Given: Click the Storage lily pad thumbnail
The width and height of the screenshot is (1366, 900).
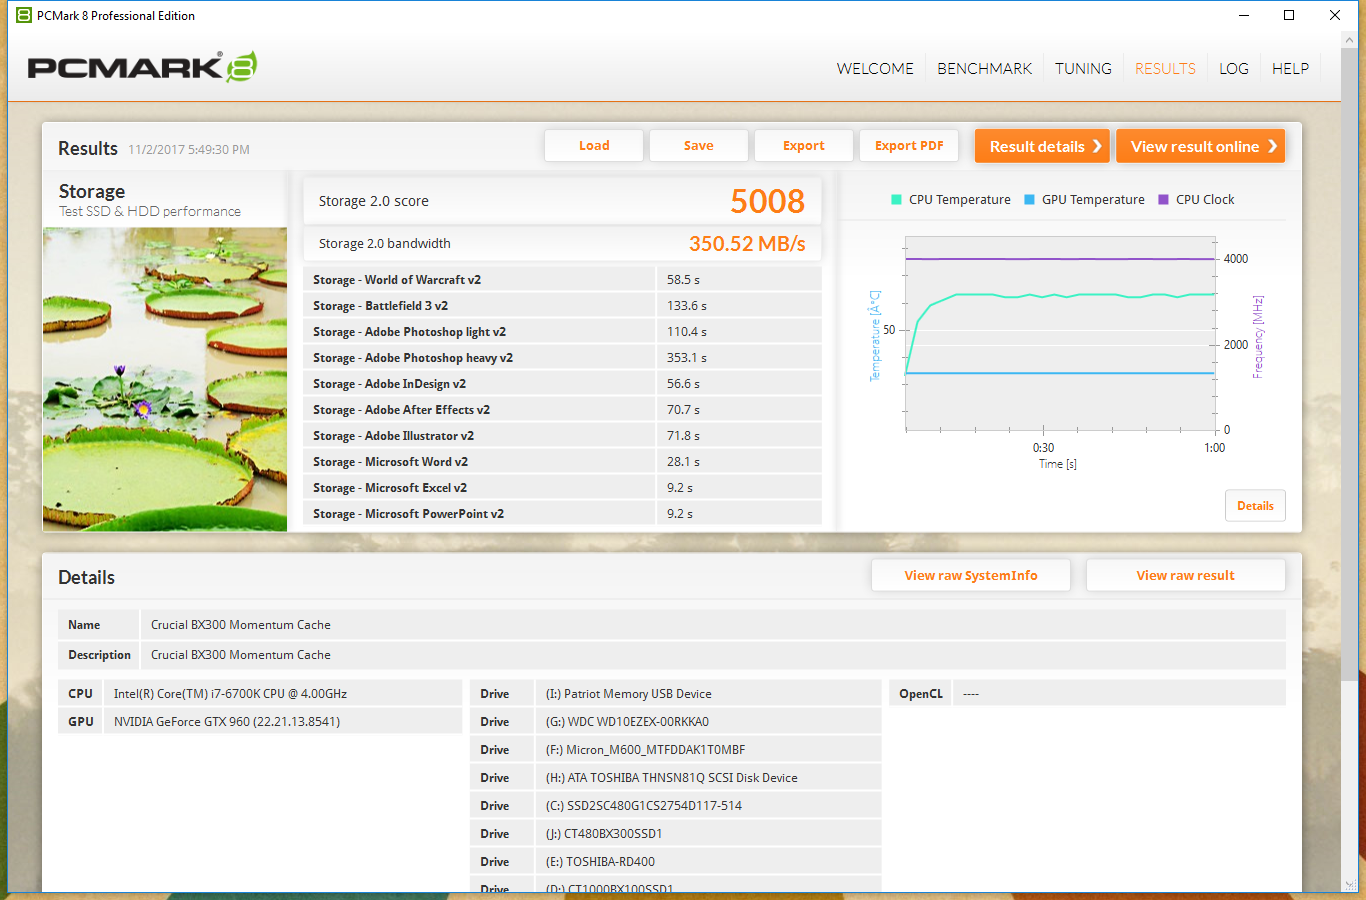Looking at the screenshot, I should (165, 379).
